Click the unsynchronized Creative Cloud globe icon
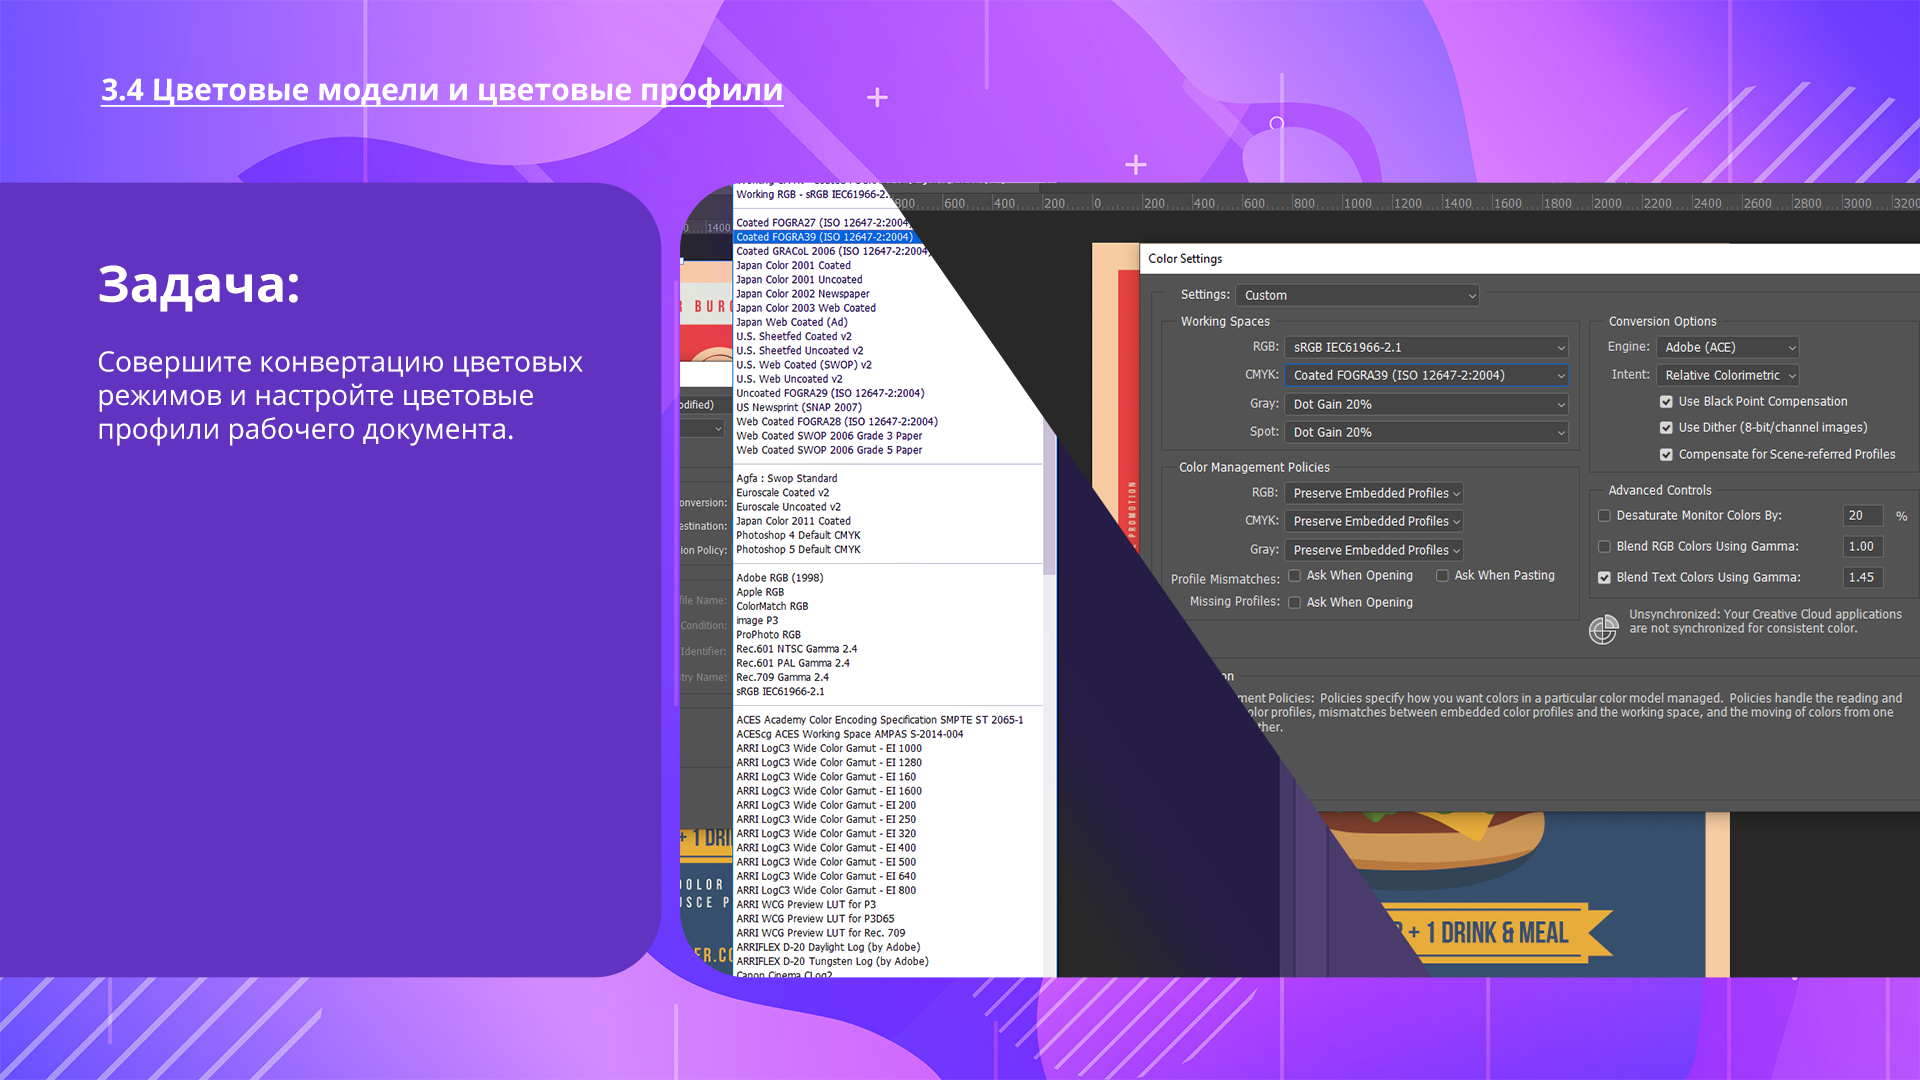The width and height of the screenshot is (1920, 1080). (1603, 630)
